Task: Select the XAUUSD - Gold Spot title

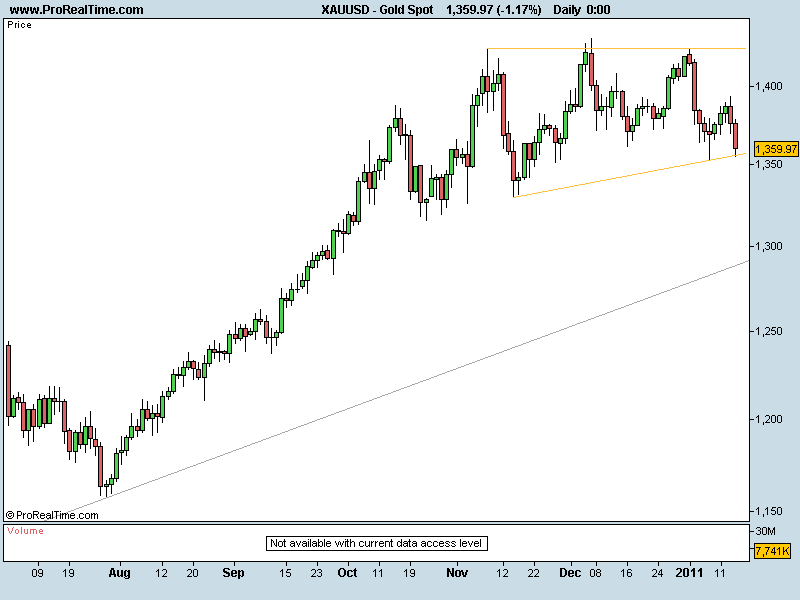Action: point(377,10)
